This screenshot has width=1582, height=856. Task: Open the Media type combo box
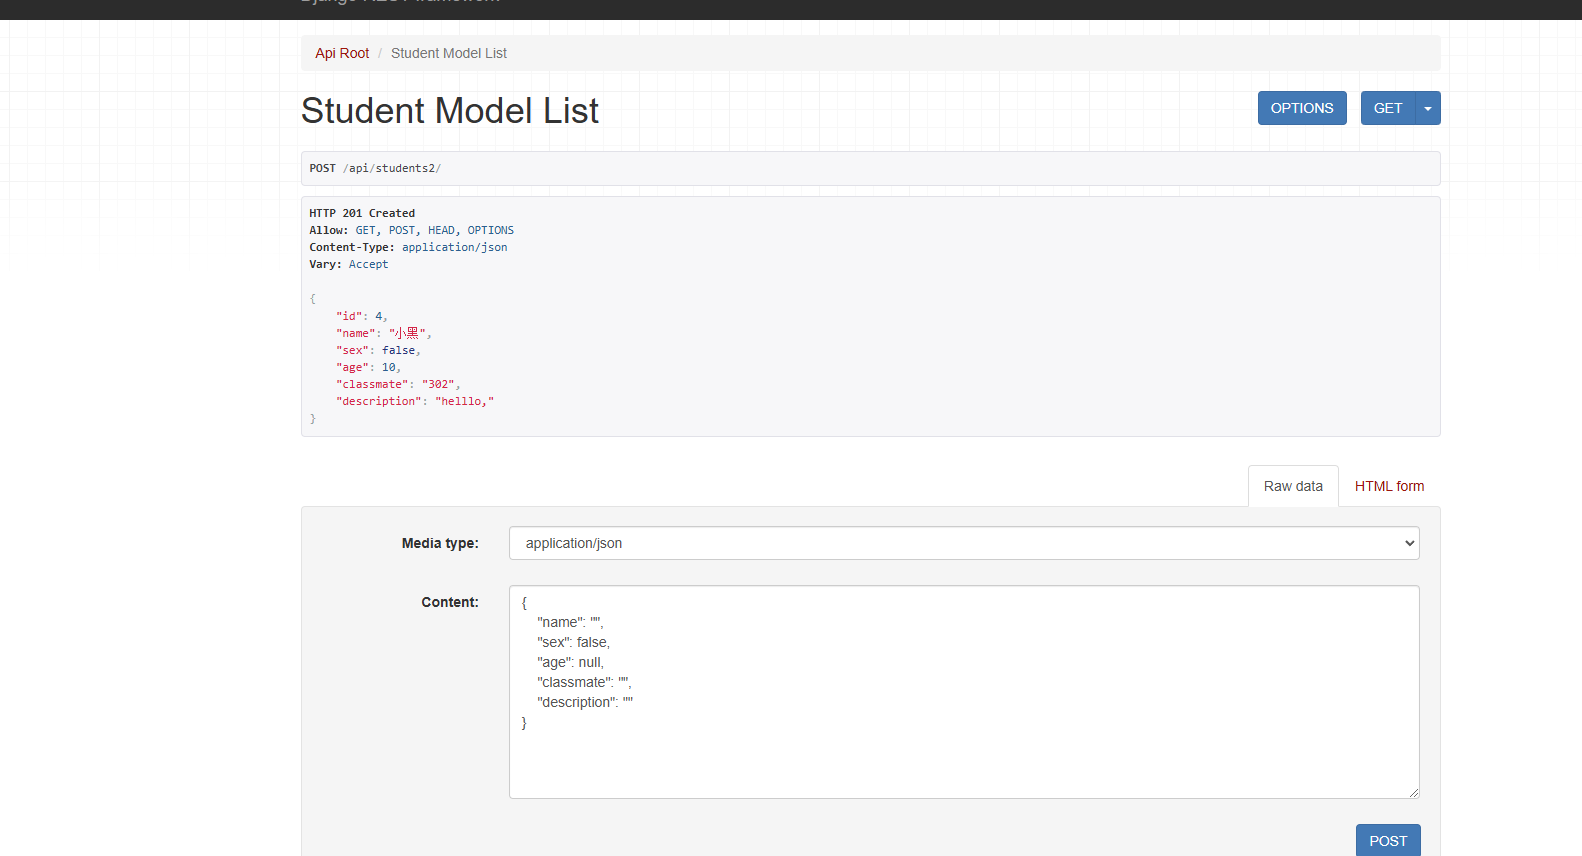pyautogui.click(x=963, y=543)
